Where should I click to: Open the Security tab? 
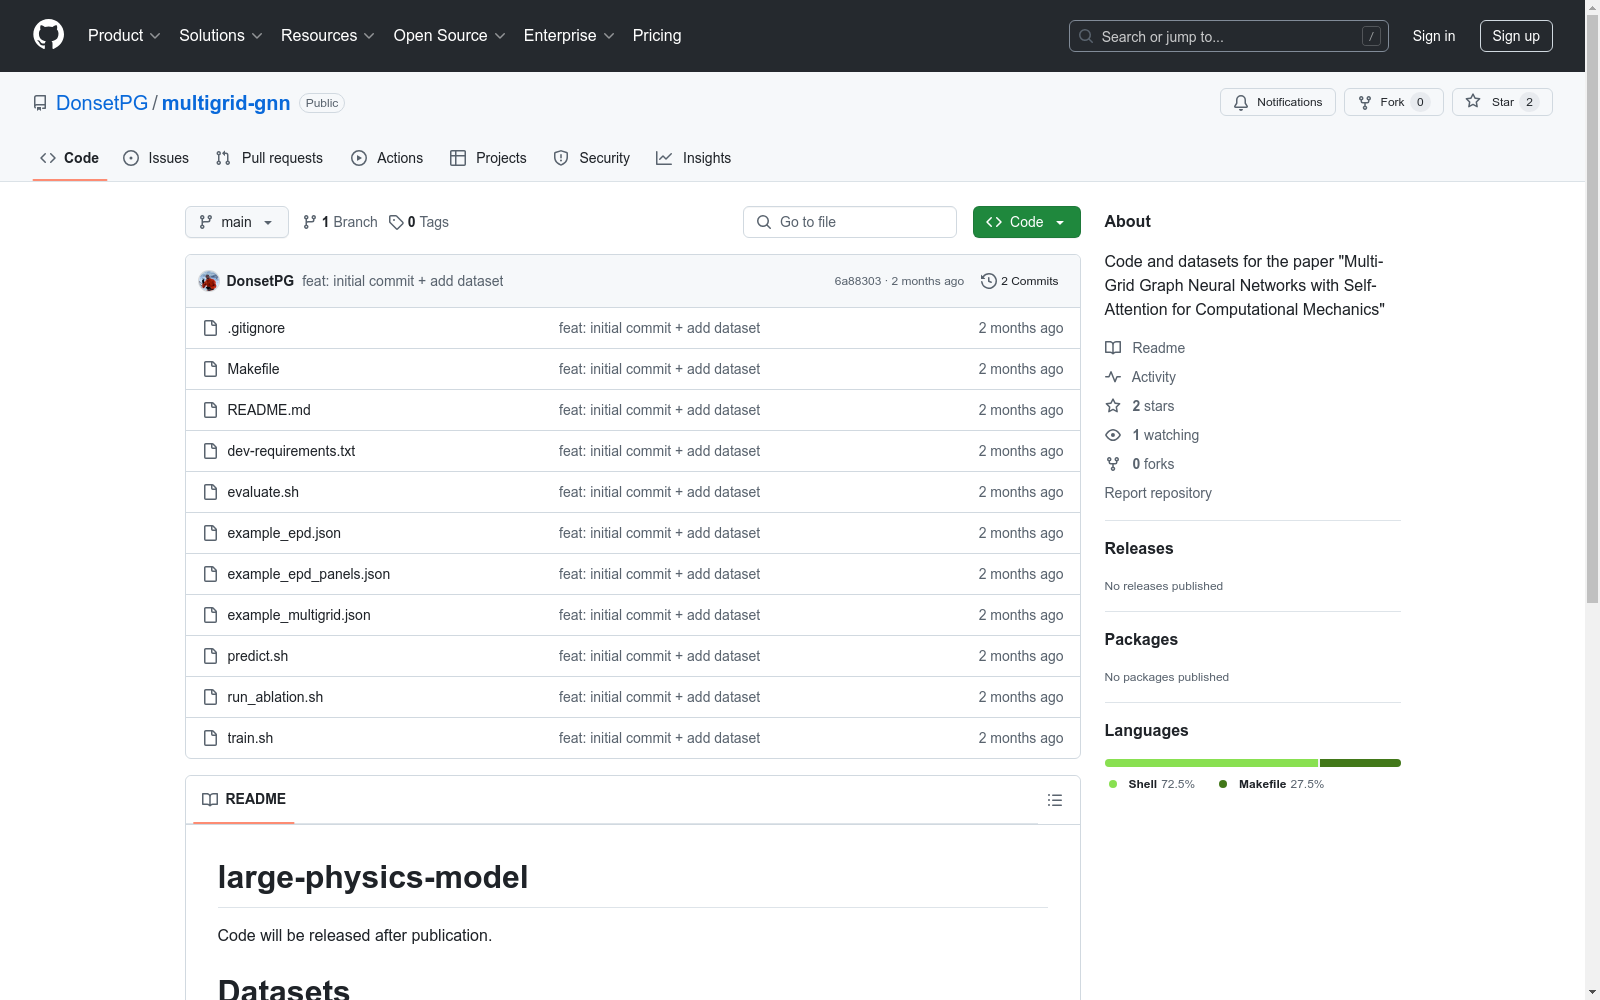(x=592, y=158)
